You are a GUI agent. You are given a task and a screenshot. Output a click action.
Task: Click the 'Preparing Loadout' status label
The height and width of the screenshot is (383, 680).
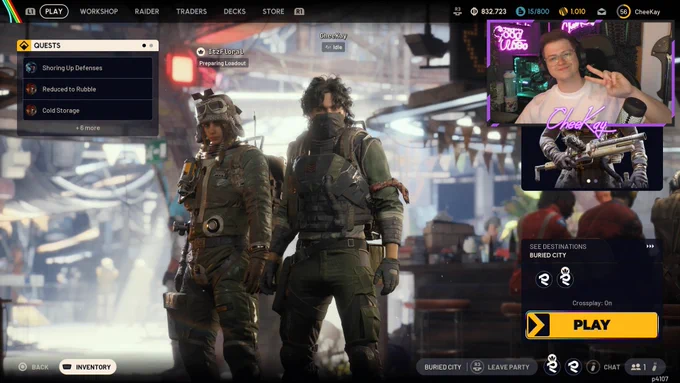pos(222,63)
